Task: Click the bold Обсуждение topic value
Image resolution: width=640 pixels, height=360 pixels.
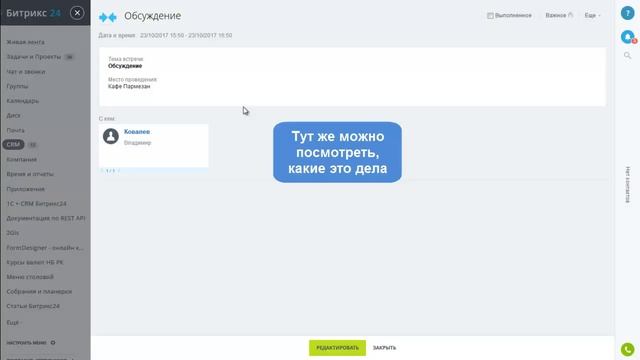Action: [125, 66]
